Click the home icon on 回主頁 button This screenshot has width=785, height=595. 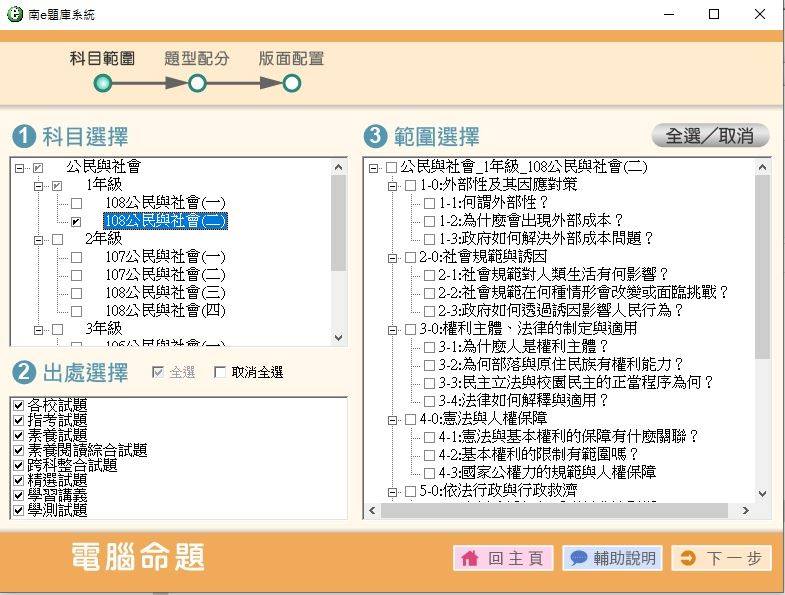click(x=469, y=558)
